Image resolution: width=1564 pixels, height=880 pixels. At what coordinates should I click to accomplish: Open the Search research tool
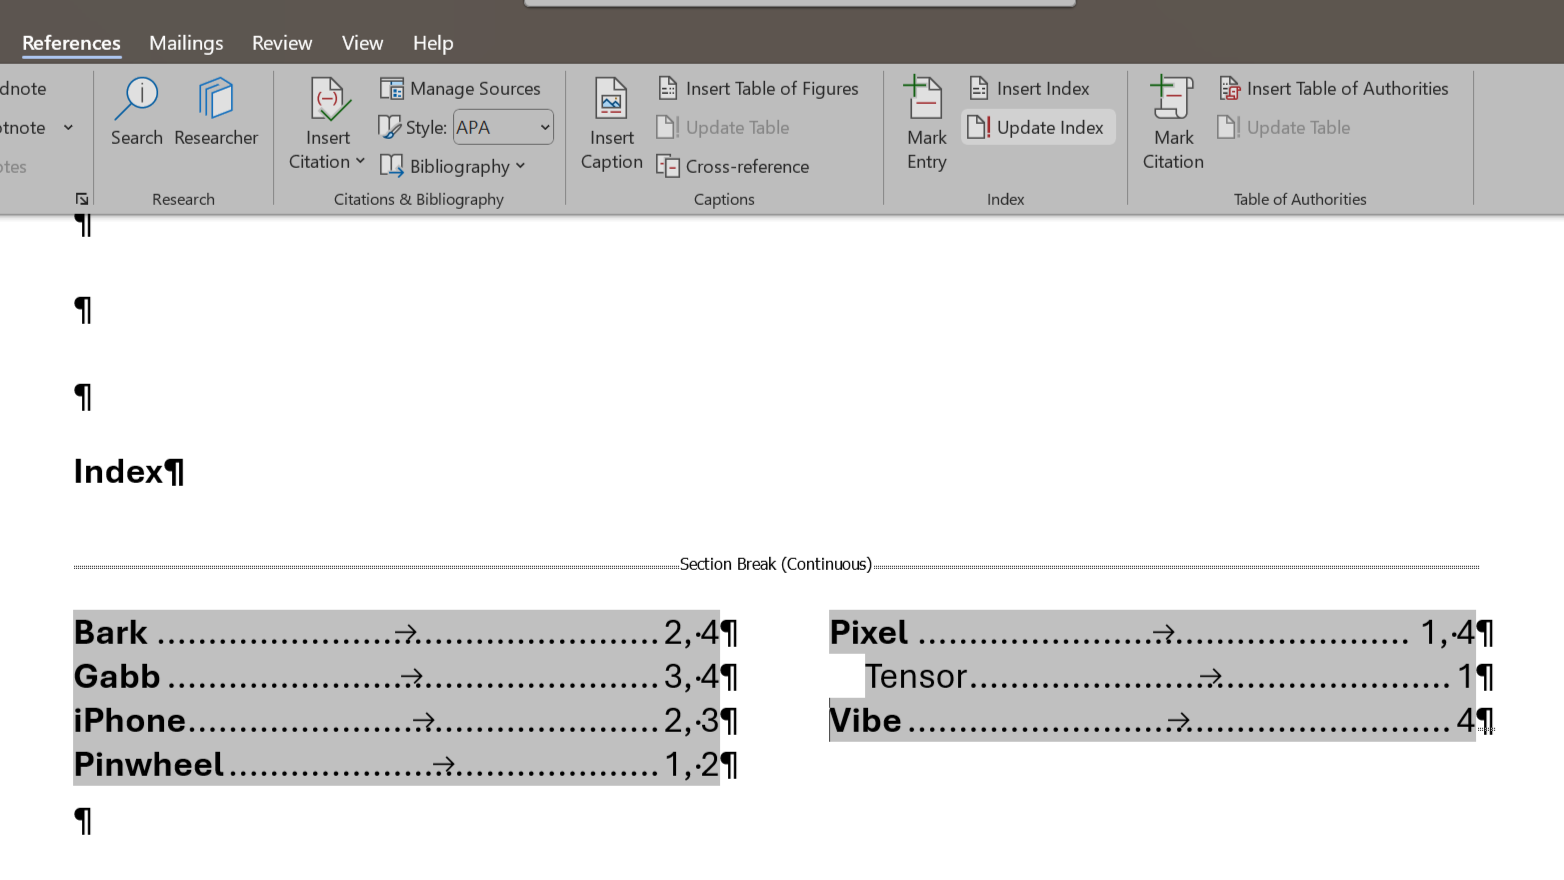click(x=136, y=112)
